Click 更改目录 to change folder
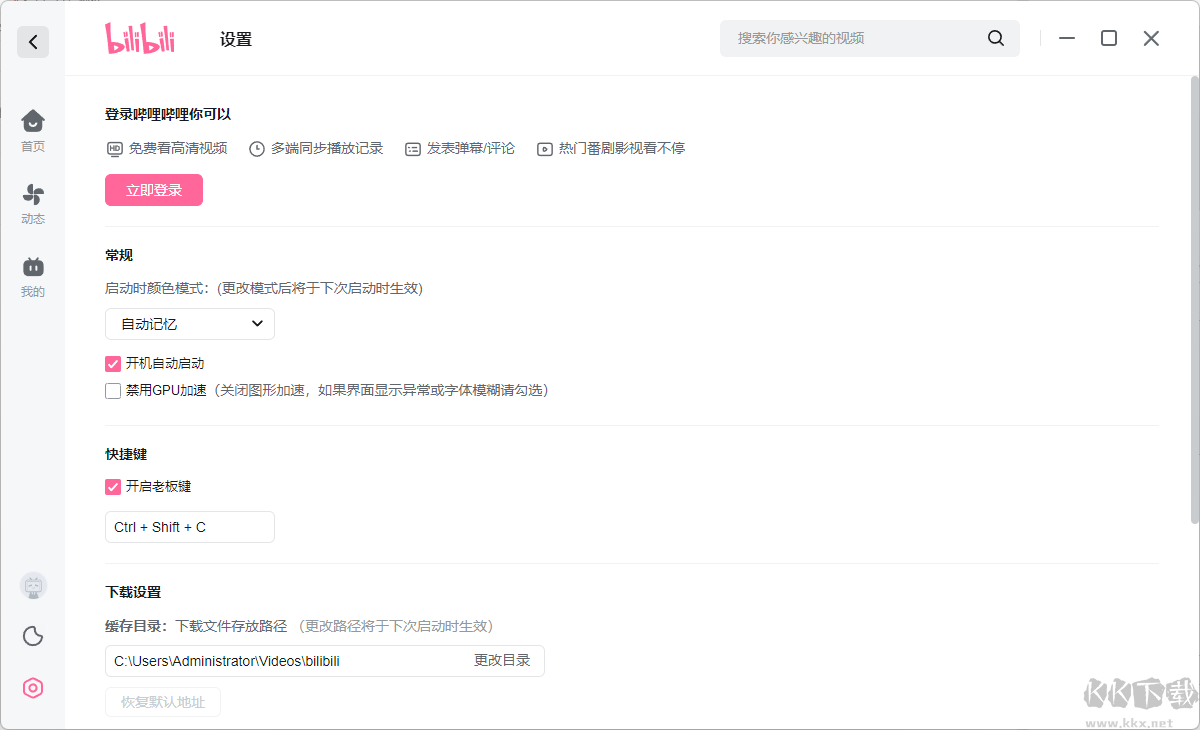 coord(501,661)
